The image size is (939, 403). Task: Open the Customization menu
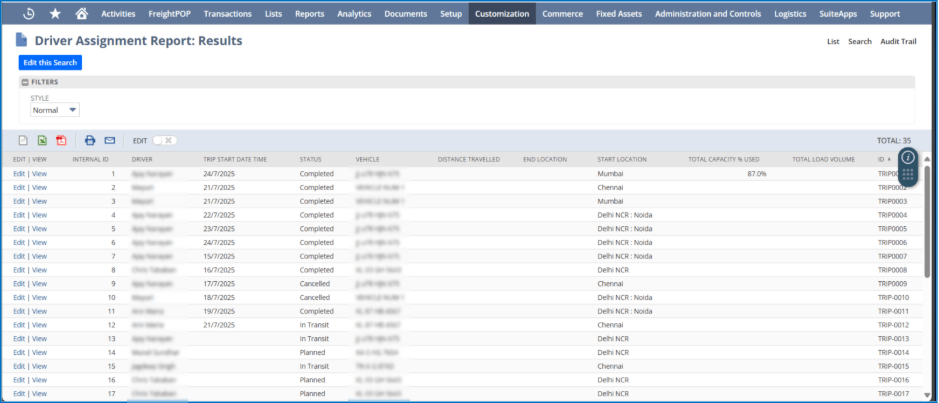503,14
